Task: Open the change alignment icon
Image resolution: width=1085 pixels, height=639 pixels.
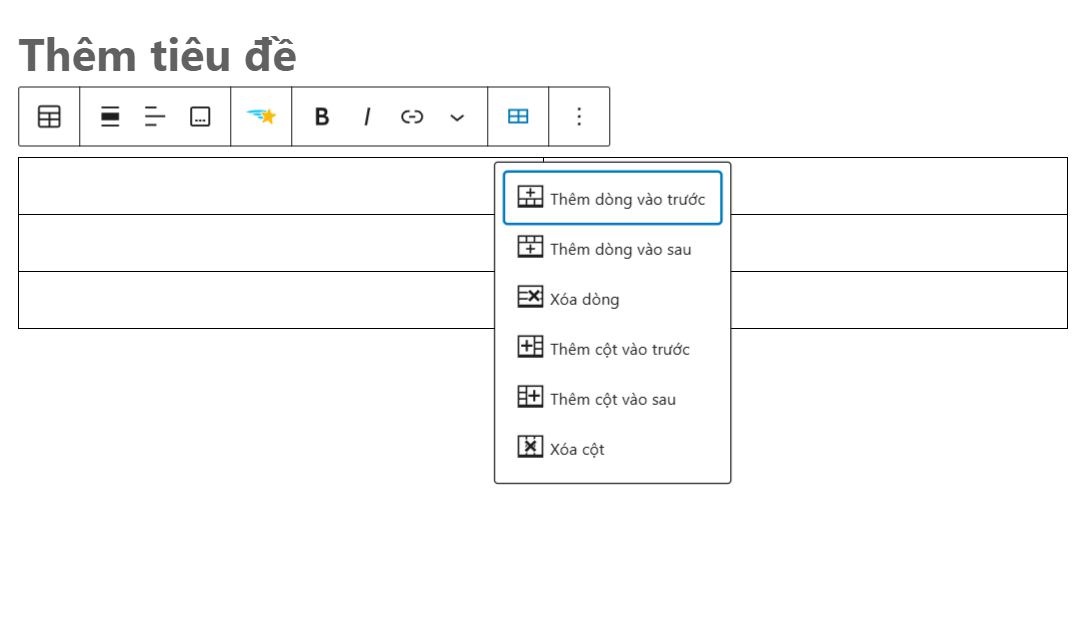Action: click(110, 116)
